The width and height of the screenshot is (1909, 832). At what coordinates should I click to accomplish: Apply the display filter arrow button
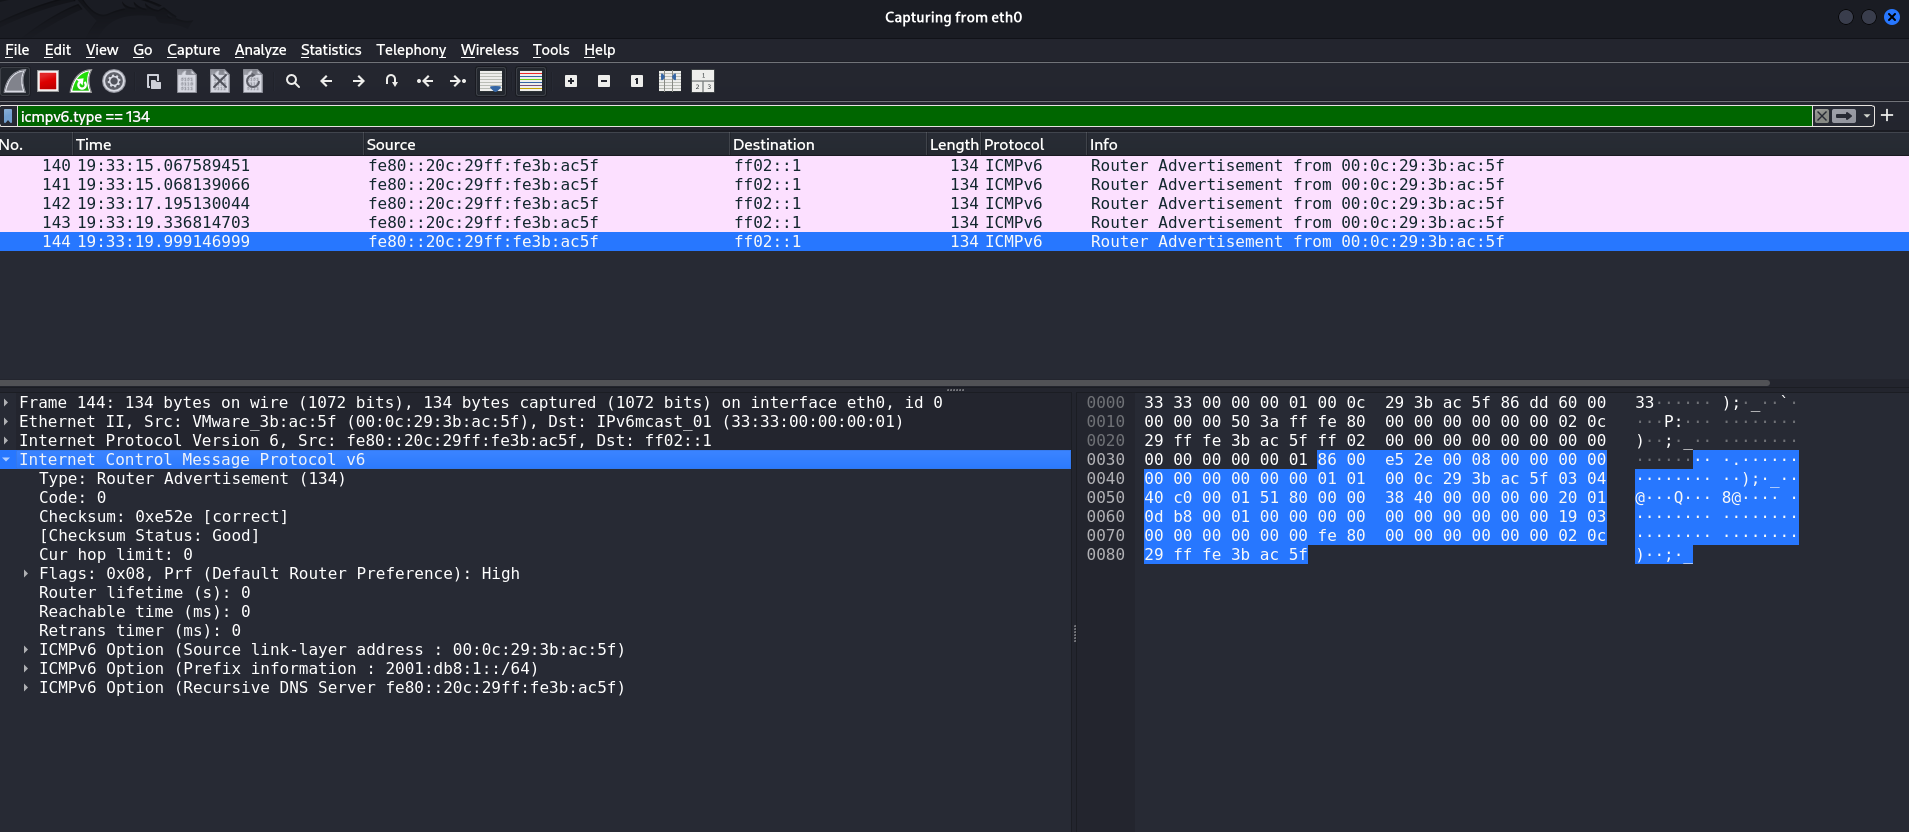(1844, 116)
